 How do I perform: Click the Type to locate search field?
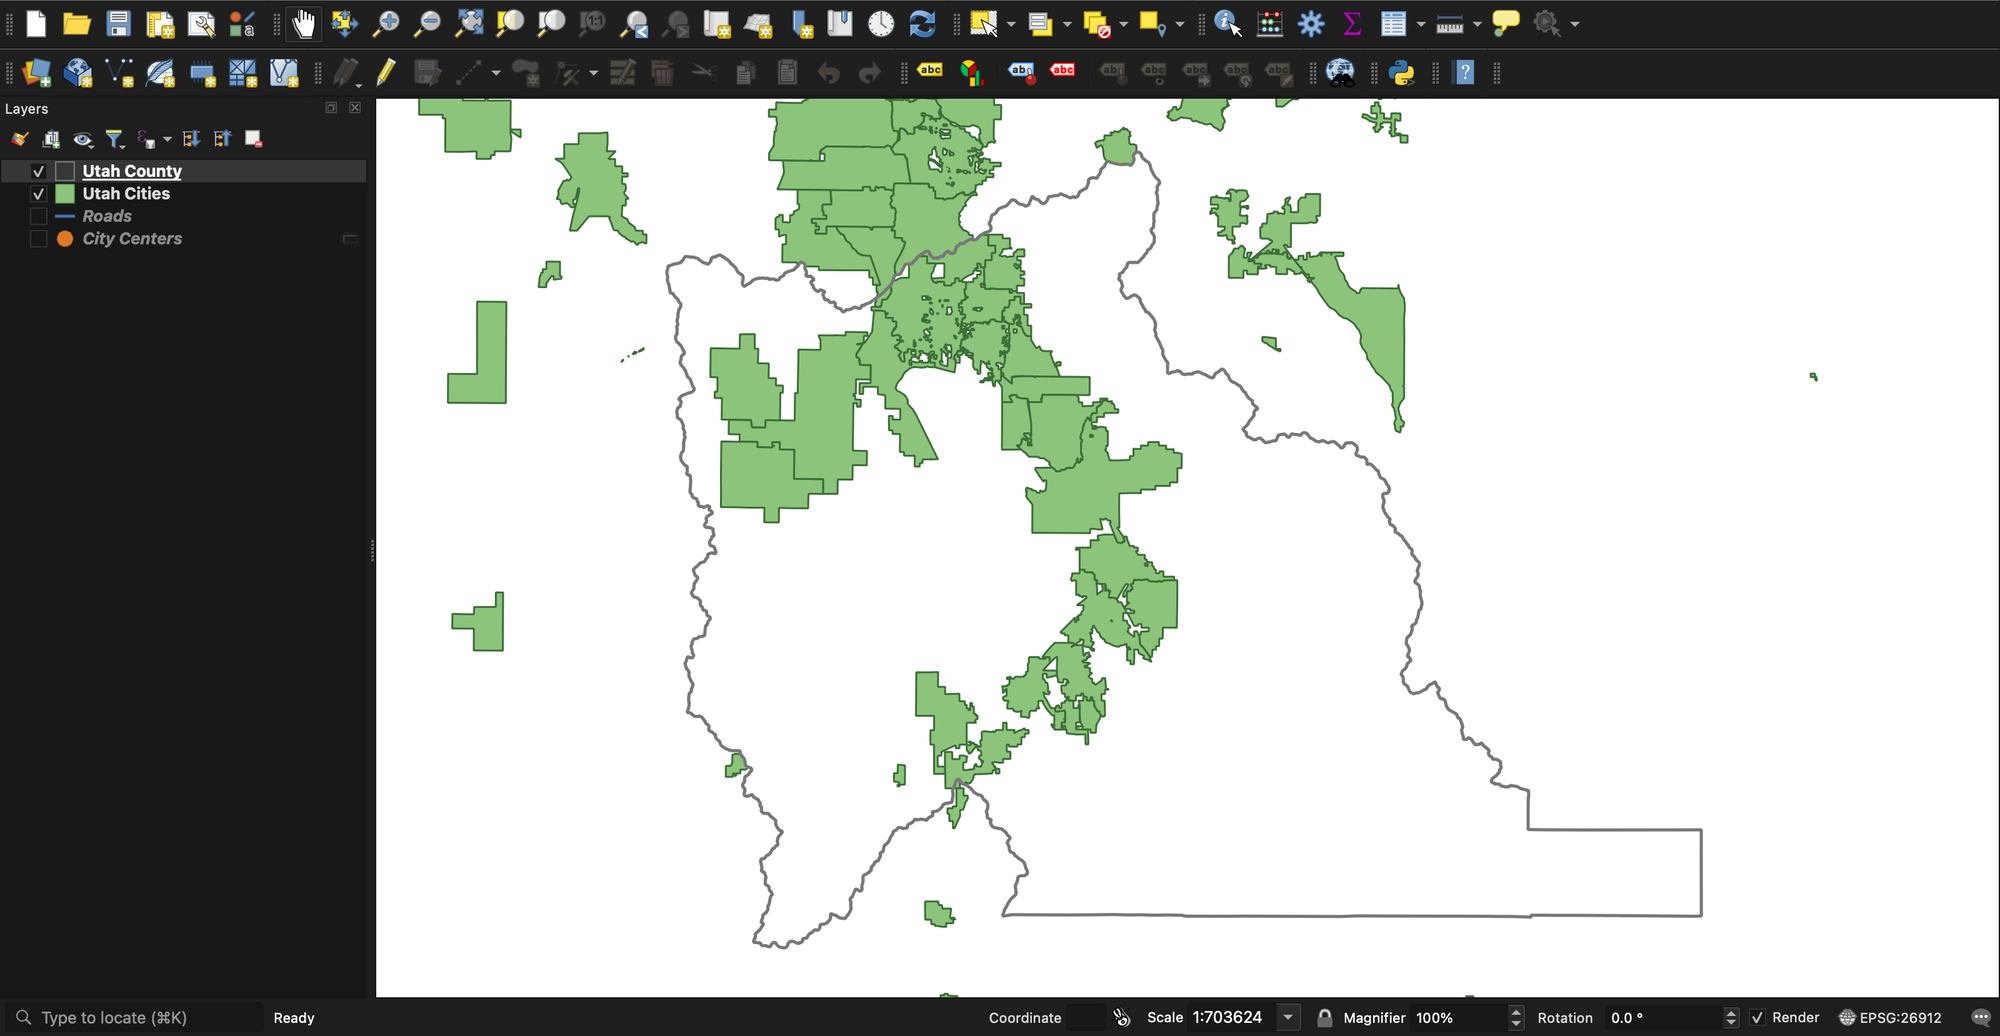point(135,1018)
